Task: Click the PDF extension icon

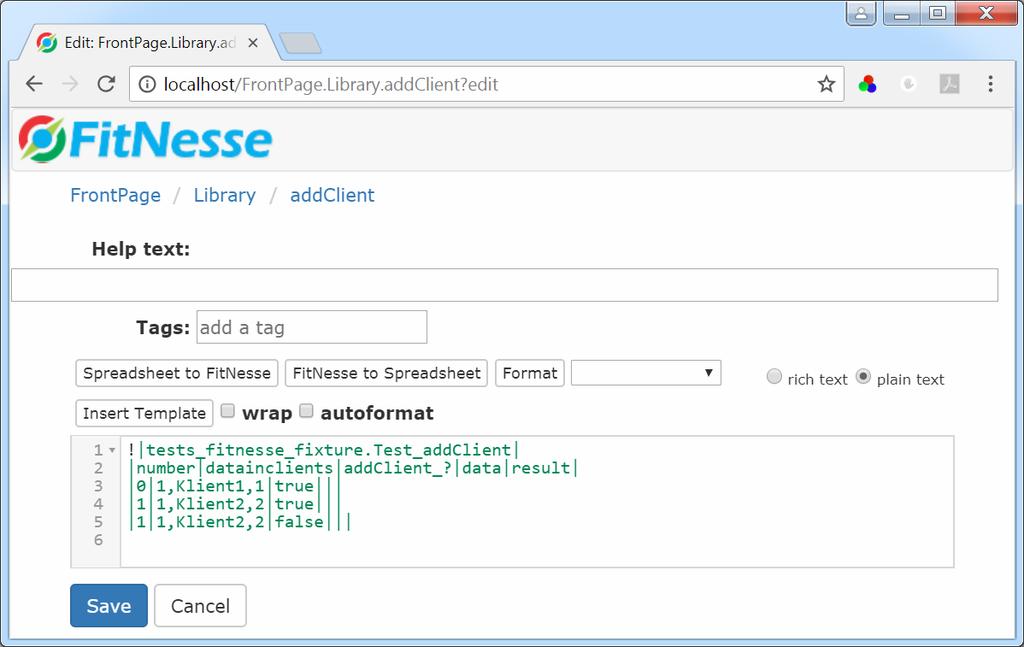Action: pyautogui.click(x=950, y=84)
